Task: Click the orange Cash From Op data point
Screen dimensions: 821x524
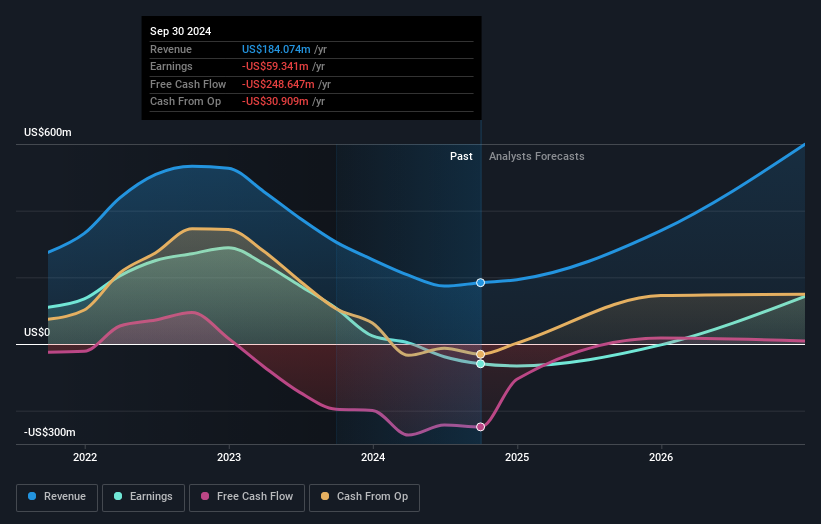Action: pyautogui.click(x=481, y=354)
